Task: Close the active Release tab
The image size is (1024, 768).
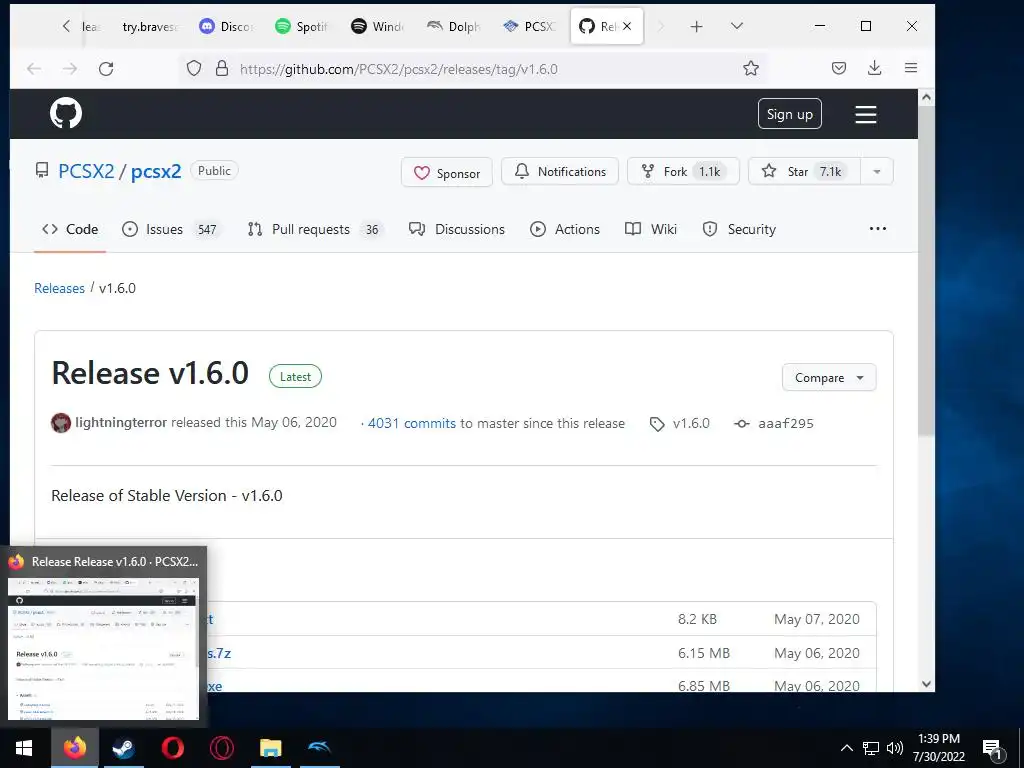Action: click(x=627, y=26)
